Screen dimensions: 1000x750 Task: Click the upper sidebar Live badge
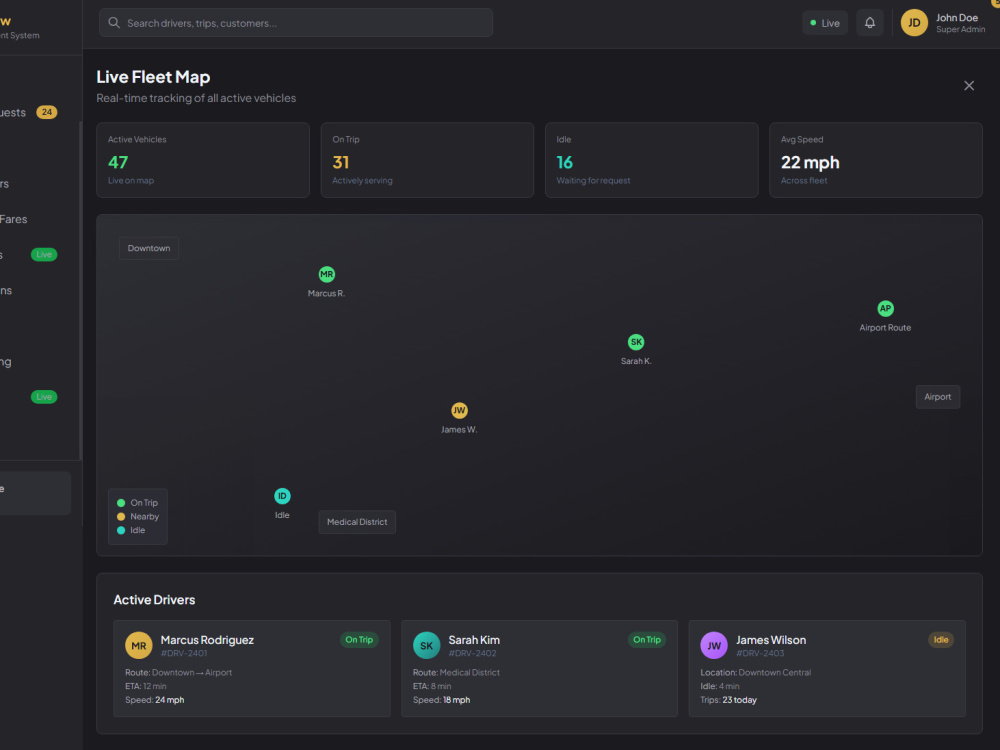44,254
